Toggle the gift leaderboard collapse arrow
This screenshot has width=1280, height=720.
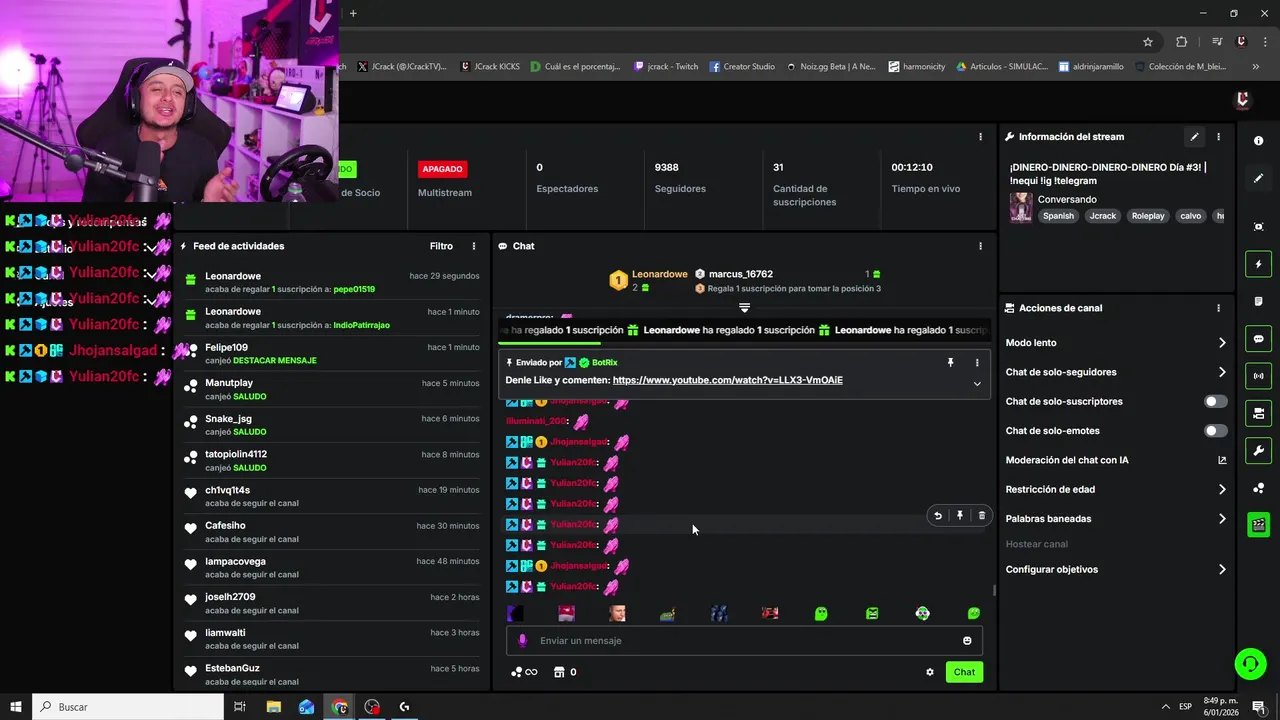(x=744, y=308)
